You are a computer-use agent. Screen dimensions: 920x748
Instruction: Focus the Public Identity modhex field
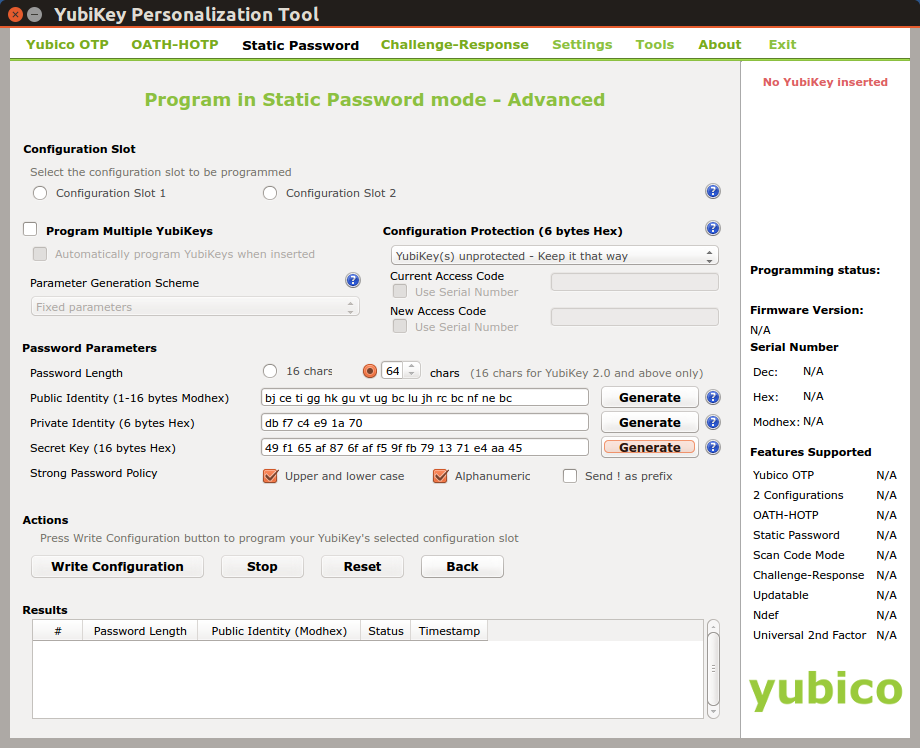point(425,397)
